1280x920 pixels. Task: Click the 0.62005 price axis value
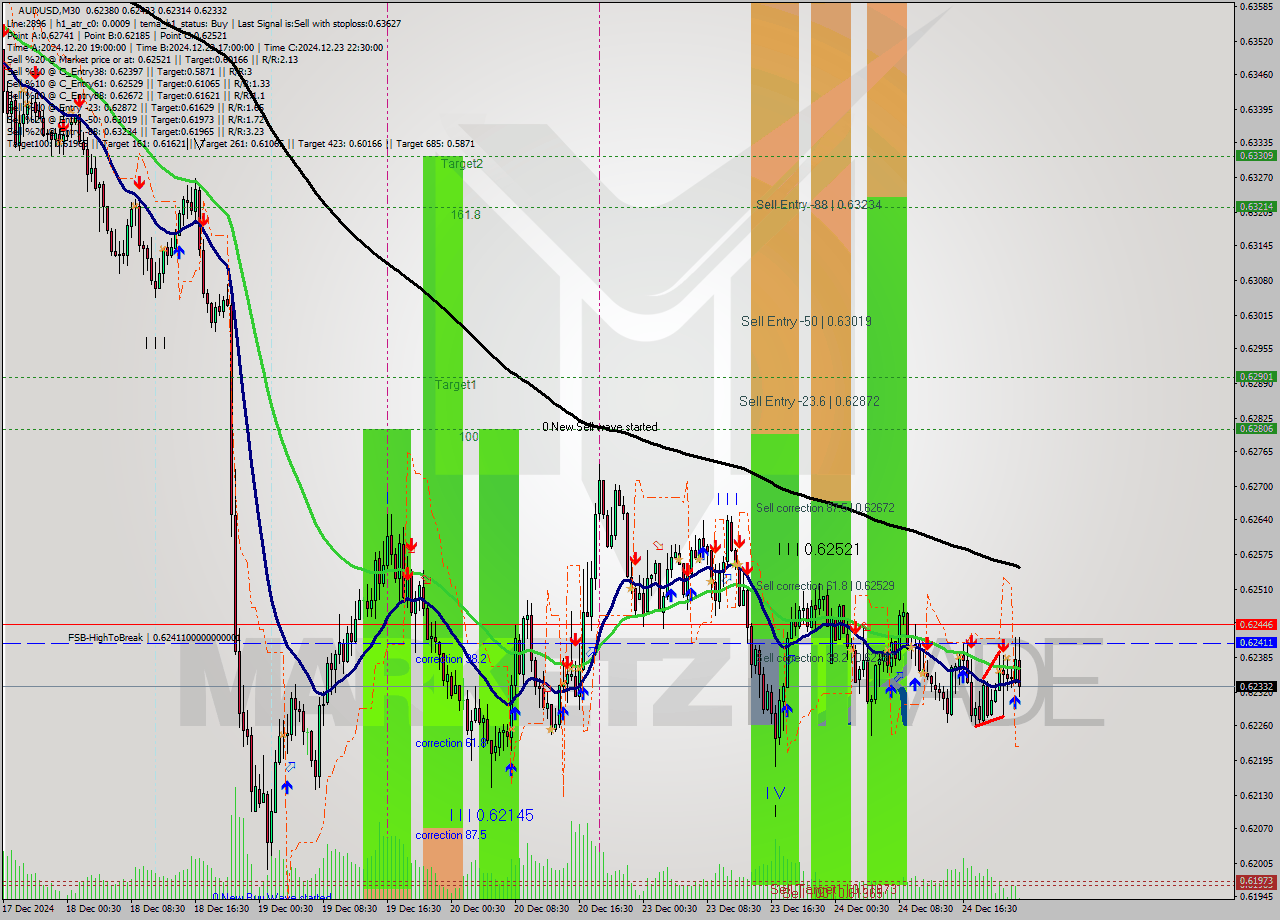coord(1257,863)
